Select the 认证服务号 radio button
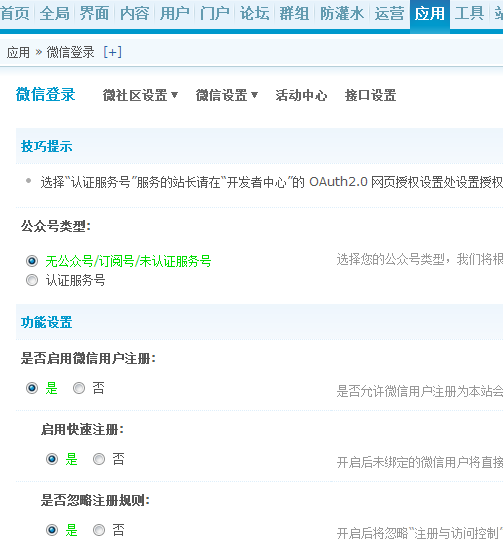The image size is (503, 549). [32, 280]
